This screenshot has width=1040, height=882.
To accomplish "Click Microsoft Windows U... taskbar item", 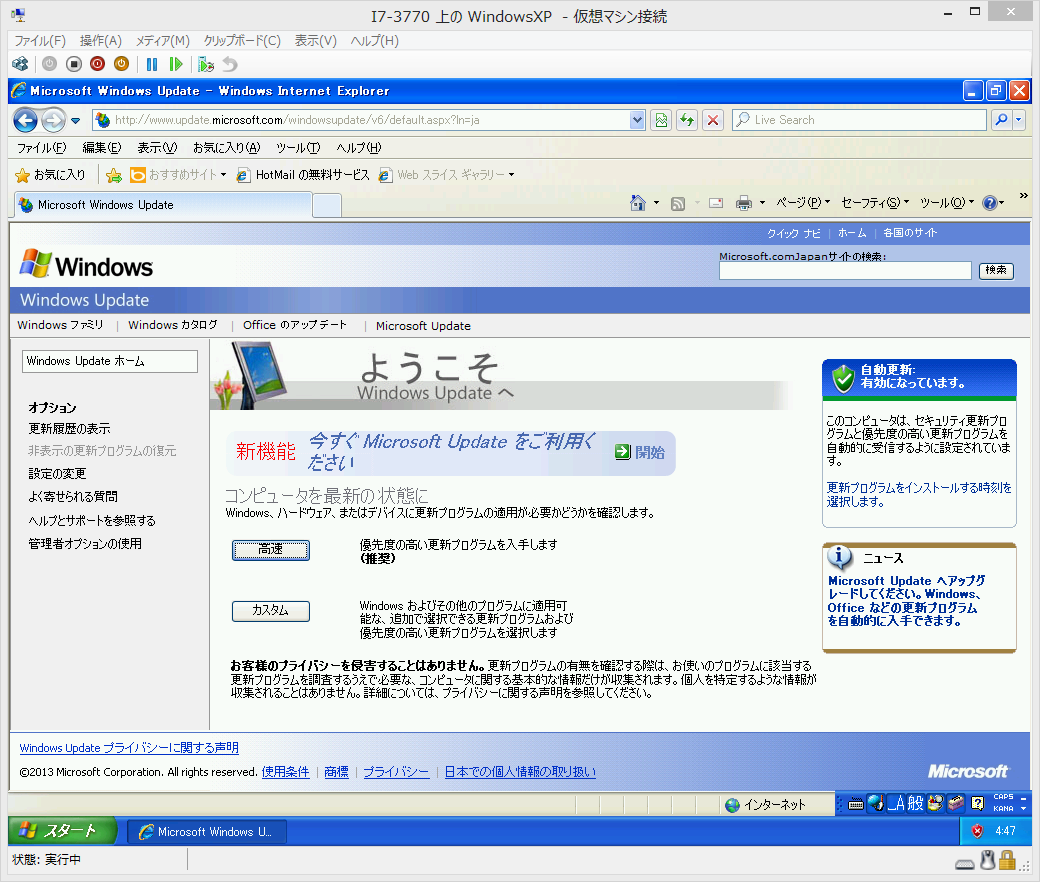I will (207, 832).
